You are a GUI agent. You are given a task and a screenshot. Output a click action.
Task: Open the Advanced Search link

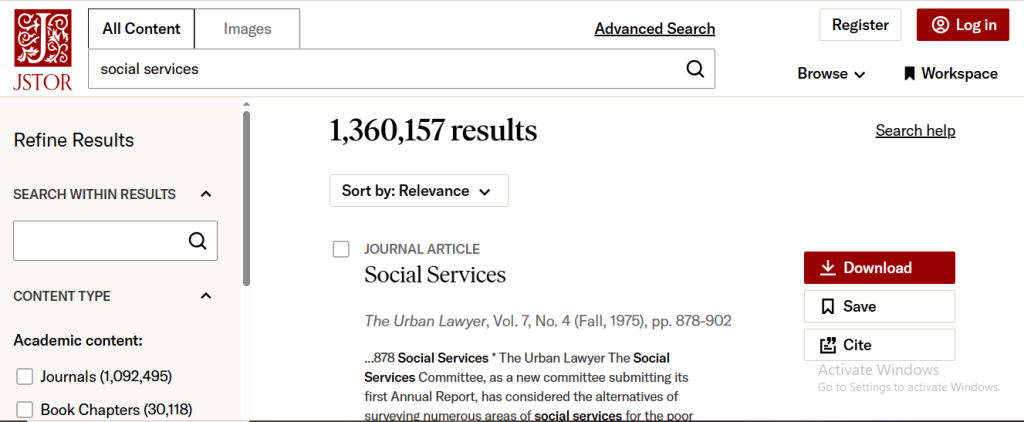(x=654, y=29)
